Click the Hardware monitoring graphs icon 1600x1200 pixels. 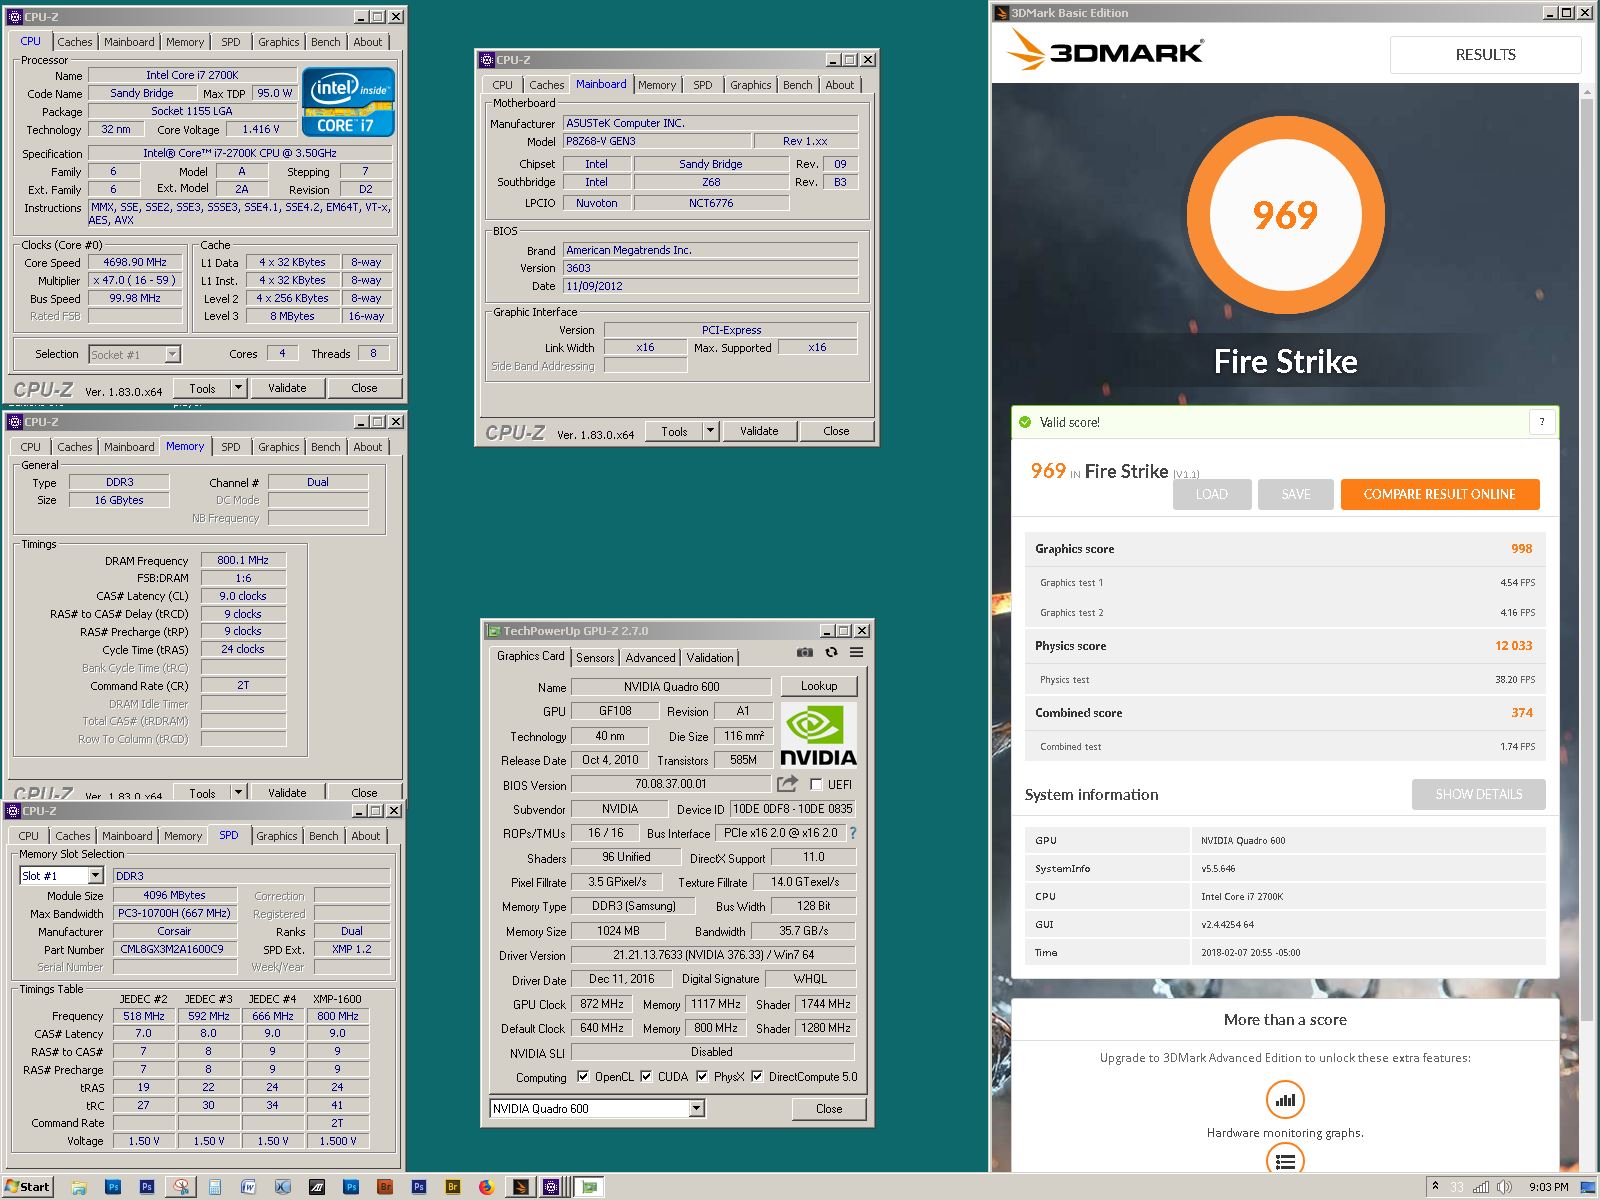[1285, 1100]
